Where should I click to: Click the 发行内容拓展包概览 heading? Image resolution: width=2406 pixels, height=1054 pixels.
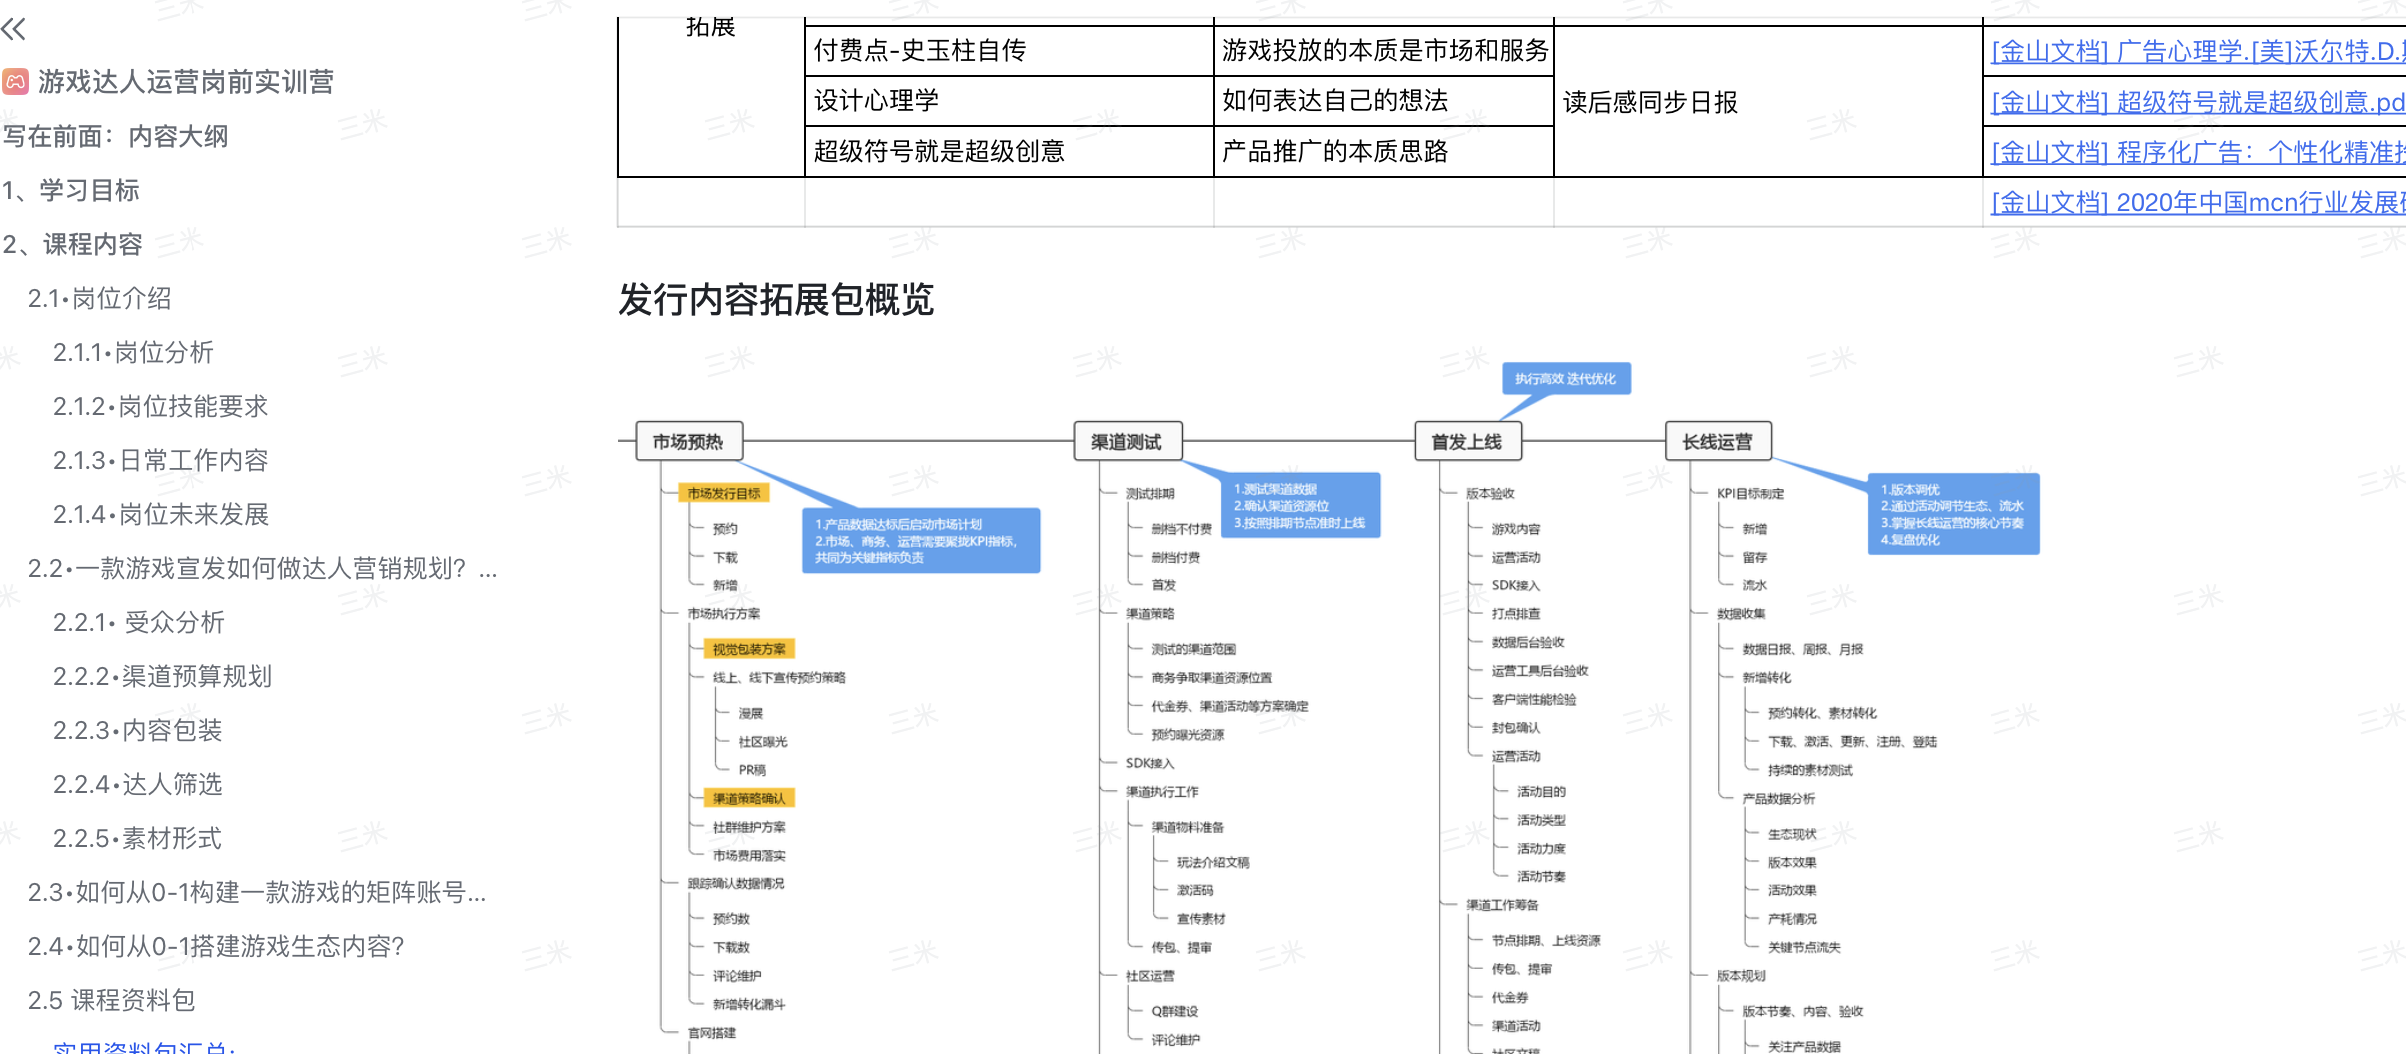tap(776, 299)
